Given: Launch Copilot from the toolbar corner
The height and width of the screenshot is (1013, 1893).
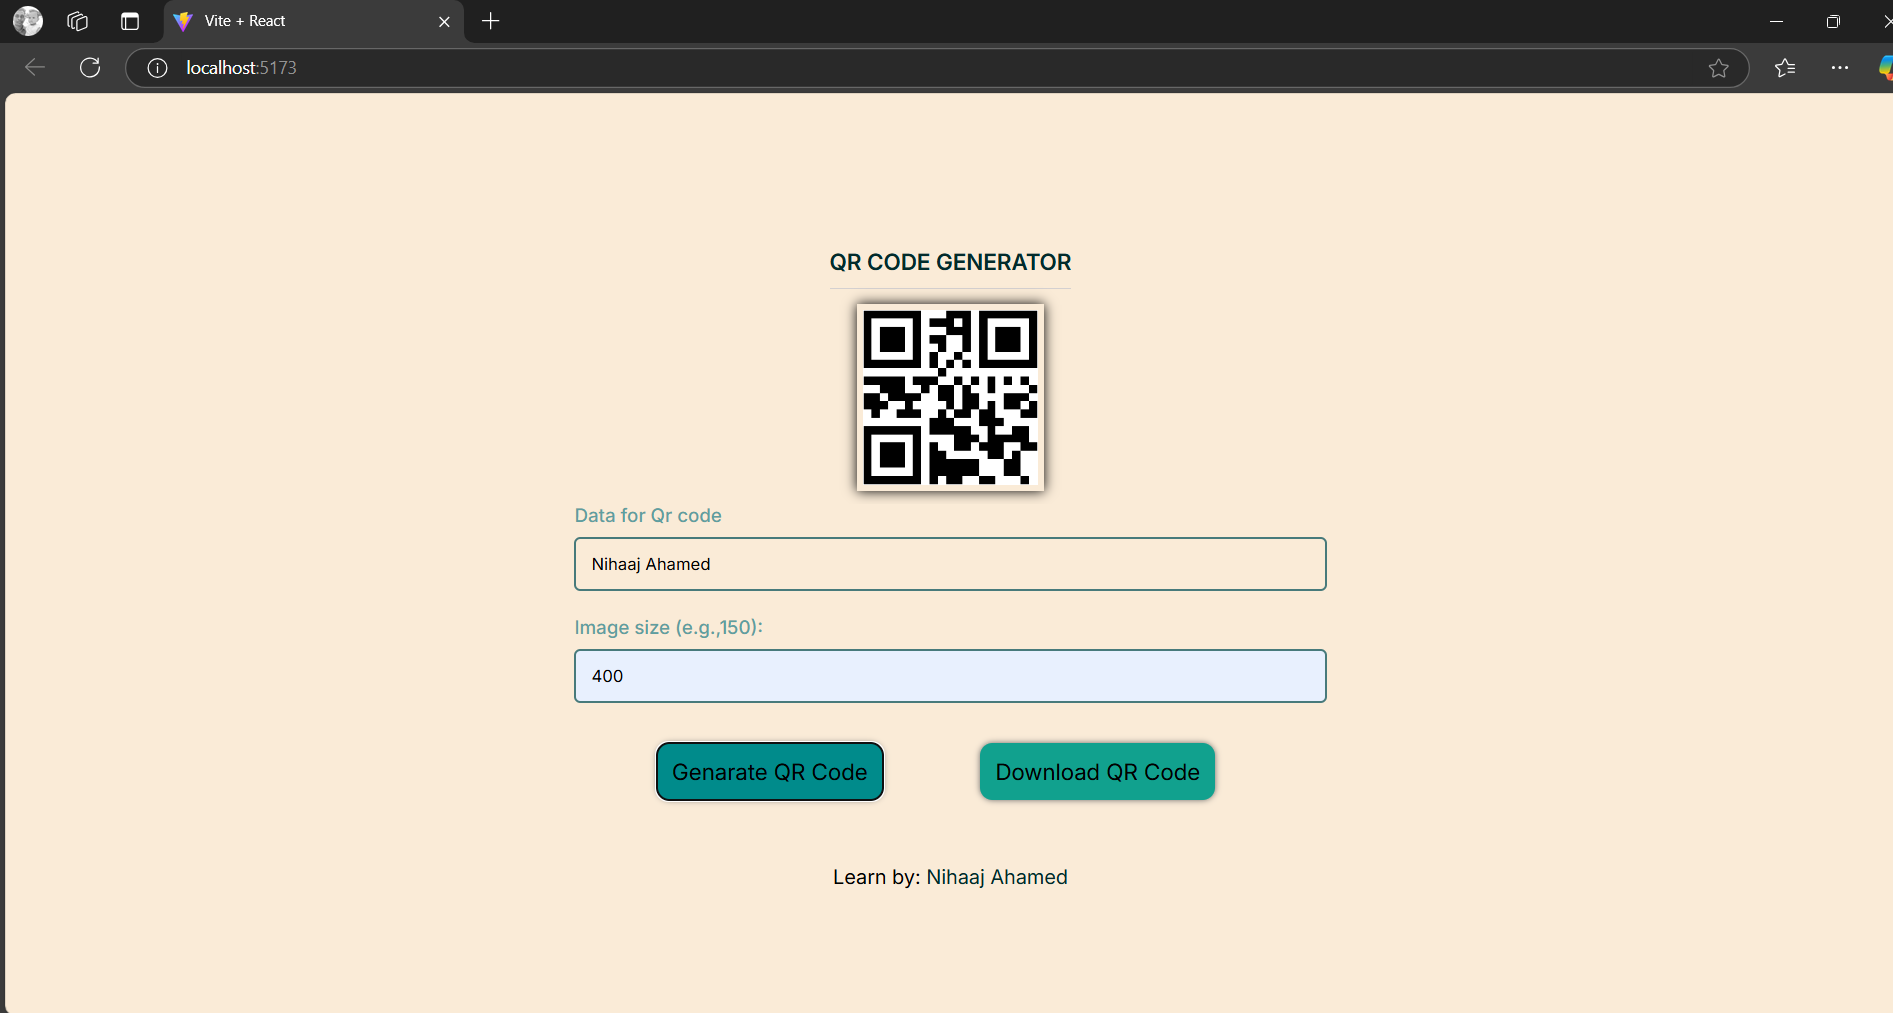Looking at the screenshot, I should tap(1884, 68).
